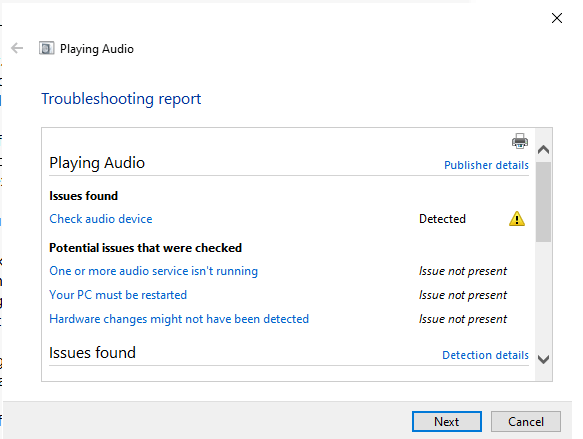Click the bold 'Issues found' subheading
Image resolution: width=583 pixels, height=439 pixels.
[x=84, y=196]
